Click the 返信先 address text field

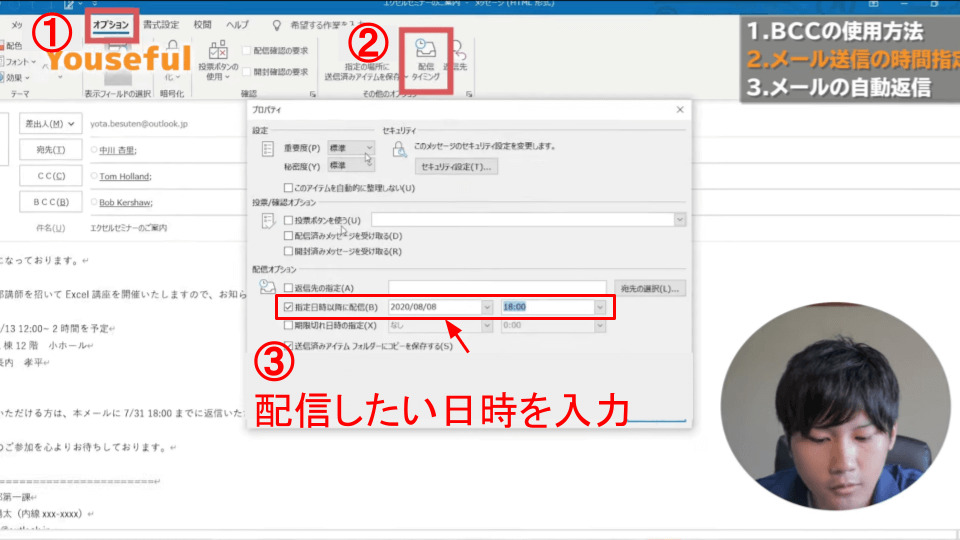tap(497, 288)
